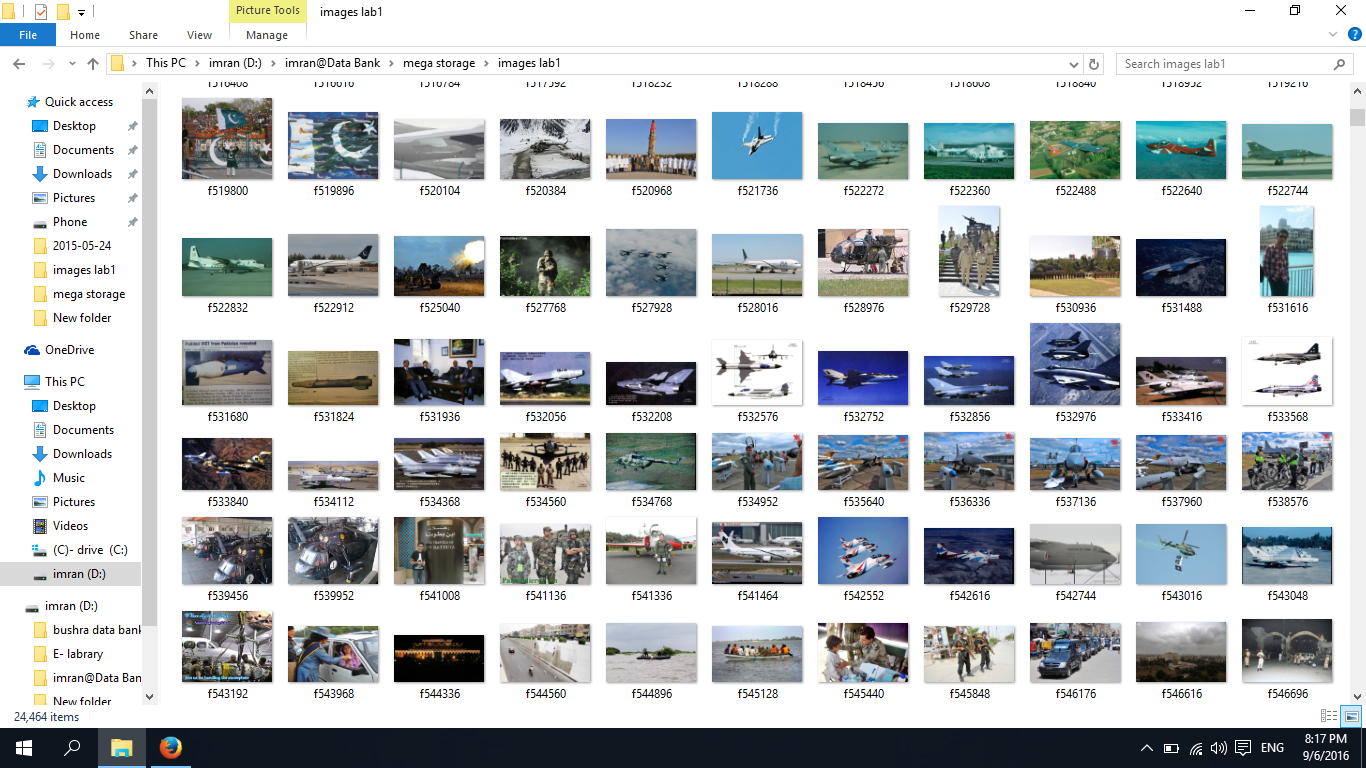The height and width of the screenshot is (768, 1366).
Task: Expand the imran (D:) breadcrumb chevron
Action: click(x=272, y=64)
